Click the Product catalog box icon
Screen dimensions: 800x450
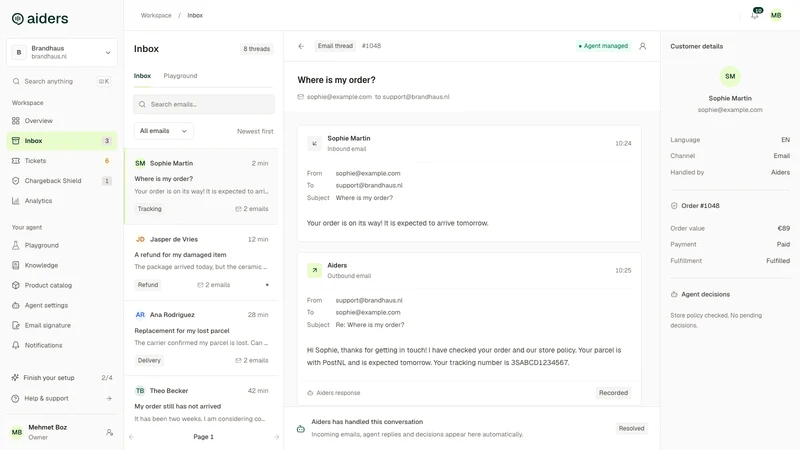(16, 285)
